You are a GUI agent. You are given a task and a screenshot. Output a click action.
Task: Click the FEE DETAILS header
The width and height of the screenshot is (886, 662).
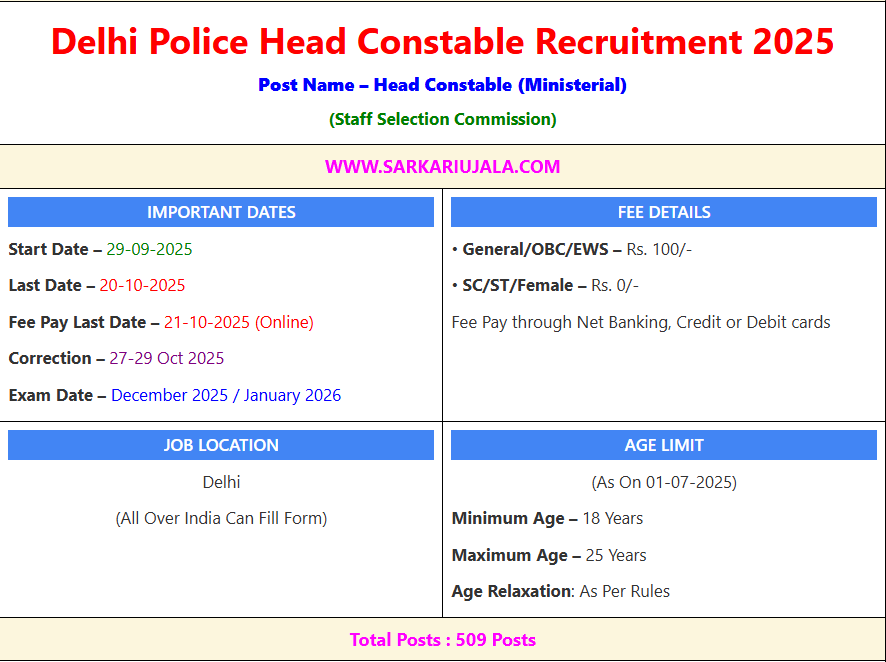coord(664,212)
